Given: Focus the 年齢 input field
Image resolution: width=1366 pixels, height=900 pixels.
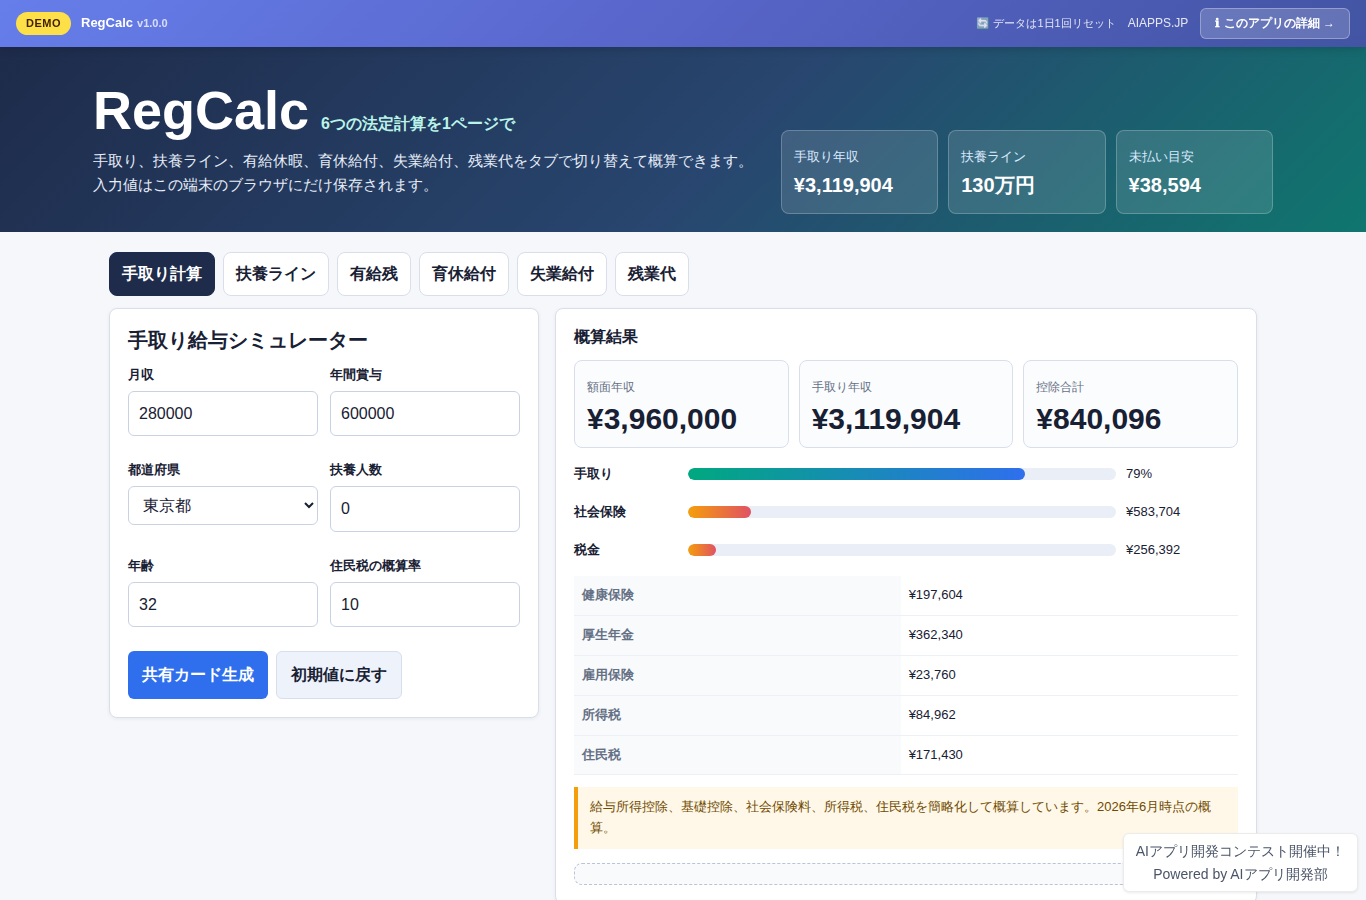Looking at the screenshot, I should [x=223, y=604].
